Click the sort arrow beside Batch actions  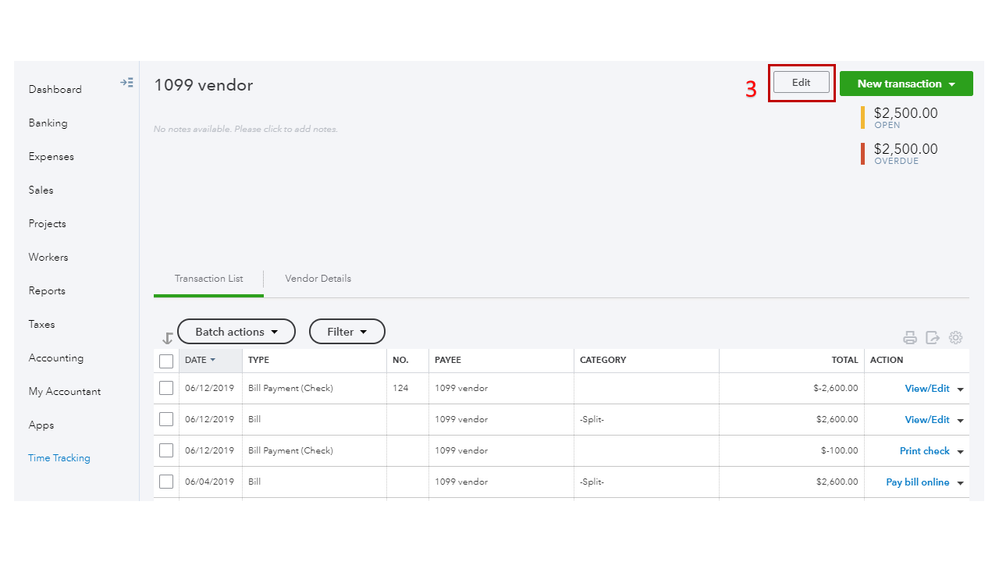tap(167, 339)
